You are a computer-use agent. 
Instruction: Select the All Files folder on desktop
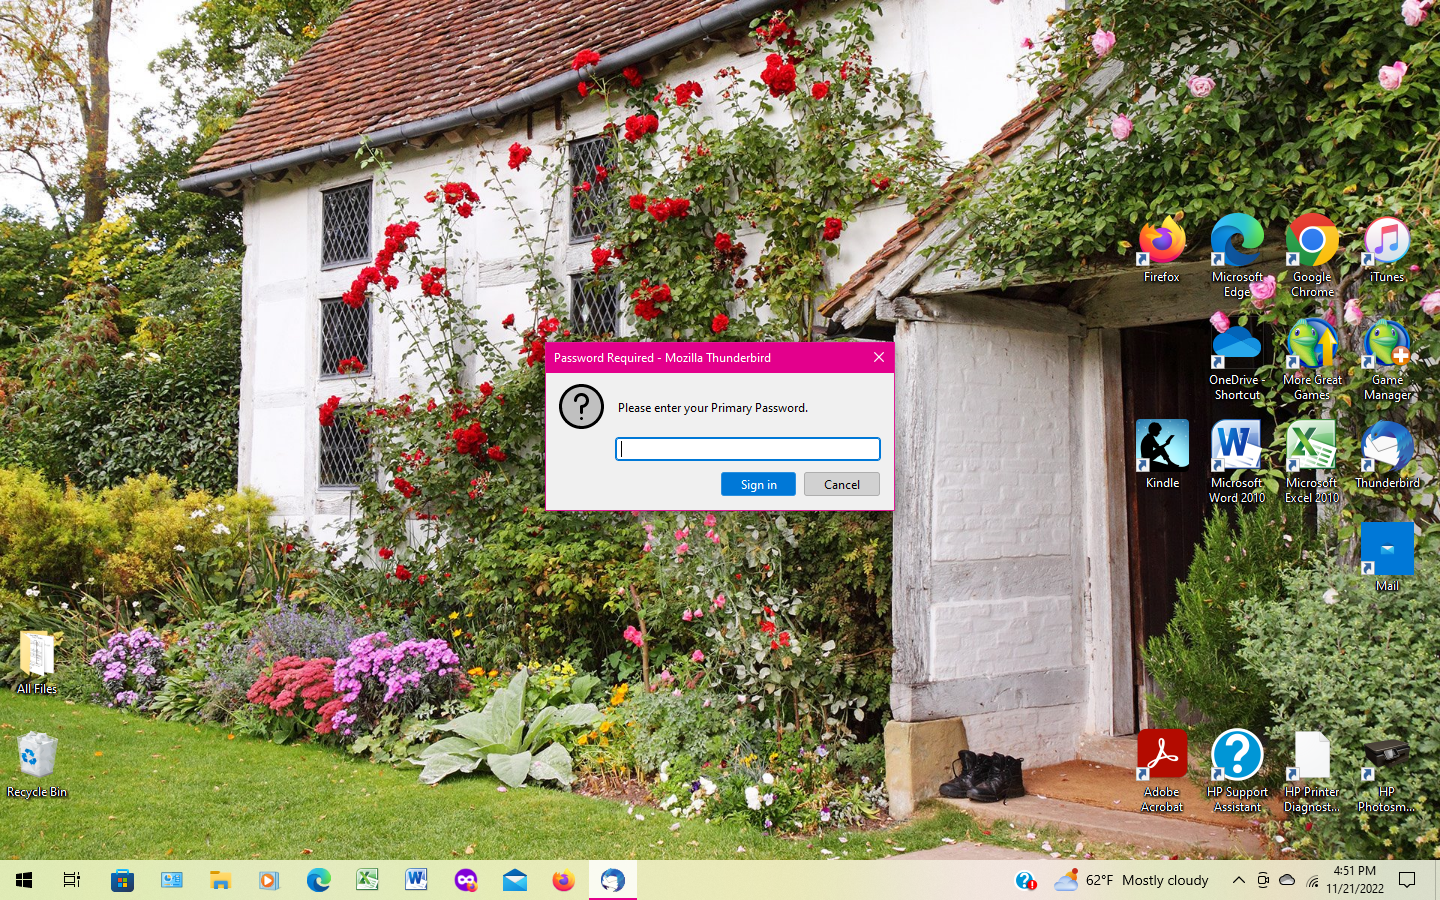[x=37, y=661]
